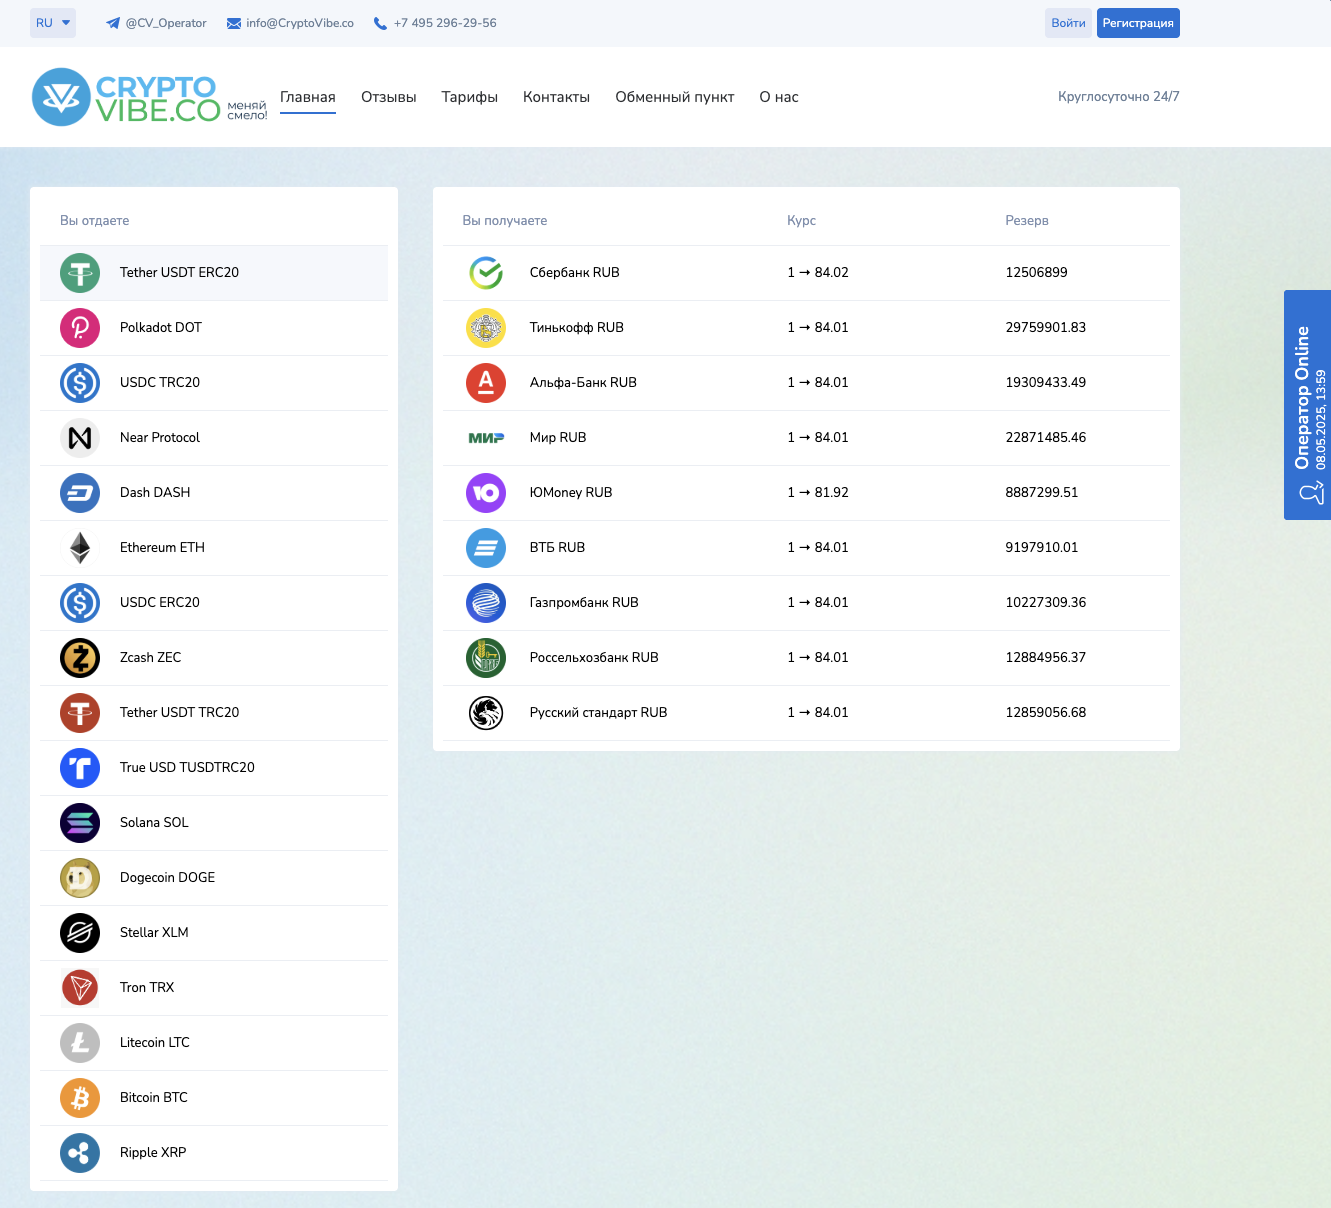
Task: Open the Контакты menu item
Action: click(556, 97)
